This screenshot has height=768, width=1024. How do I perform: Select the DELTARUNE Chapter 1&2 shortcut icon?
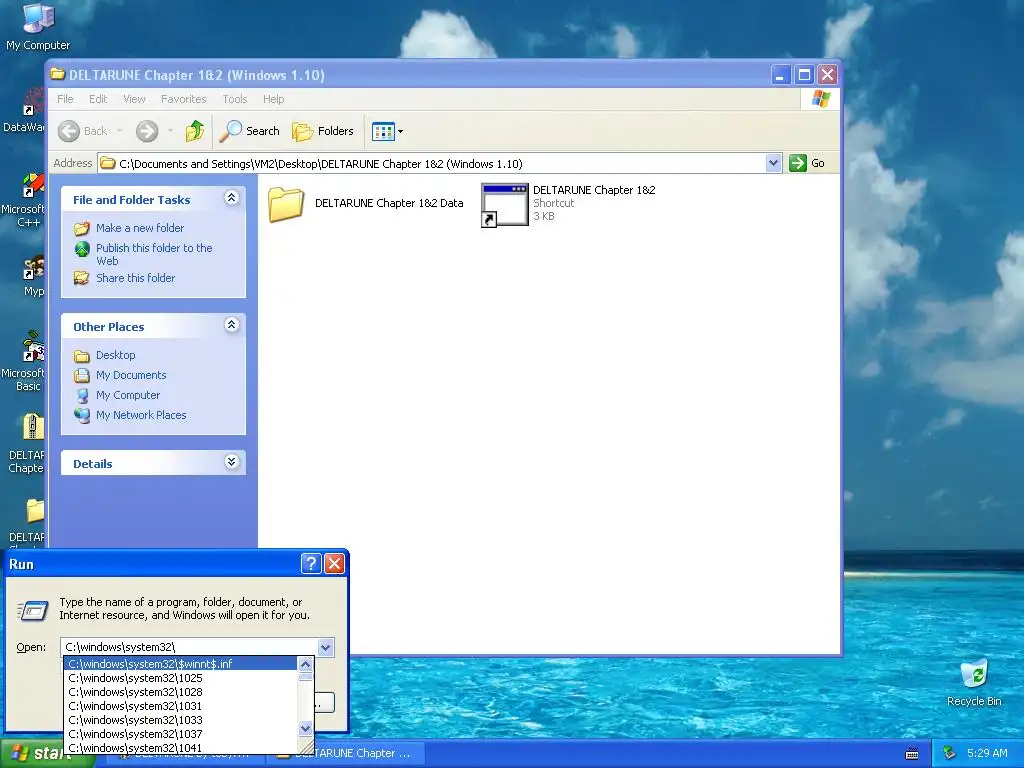504,205
